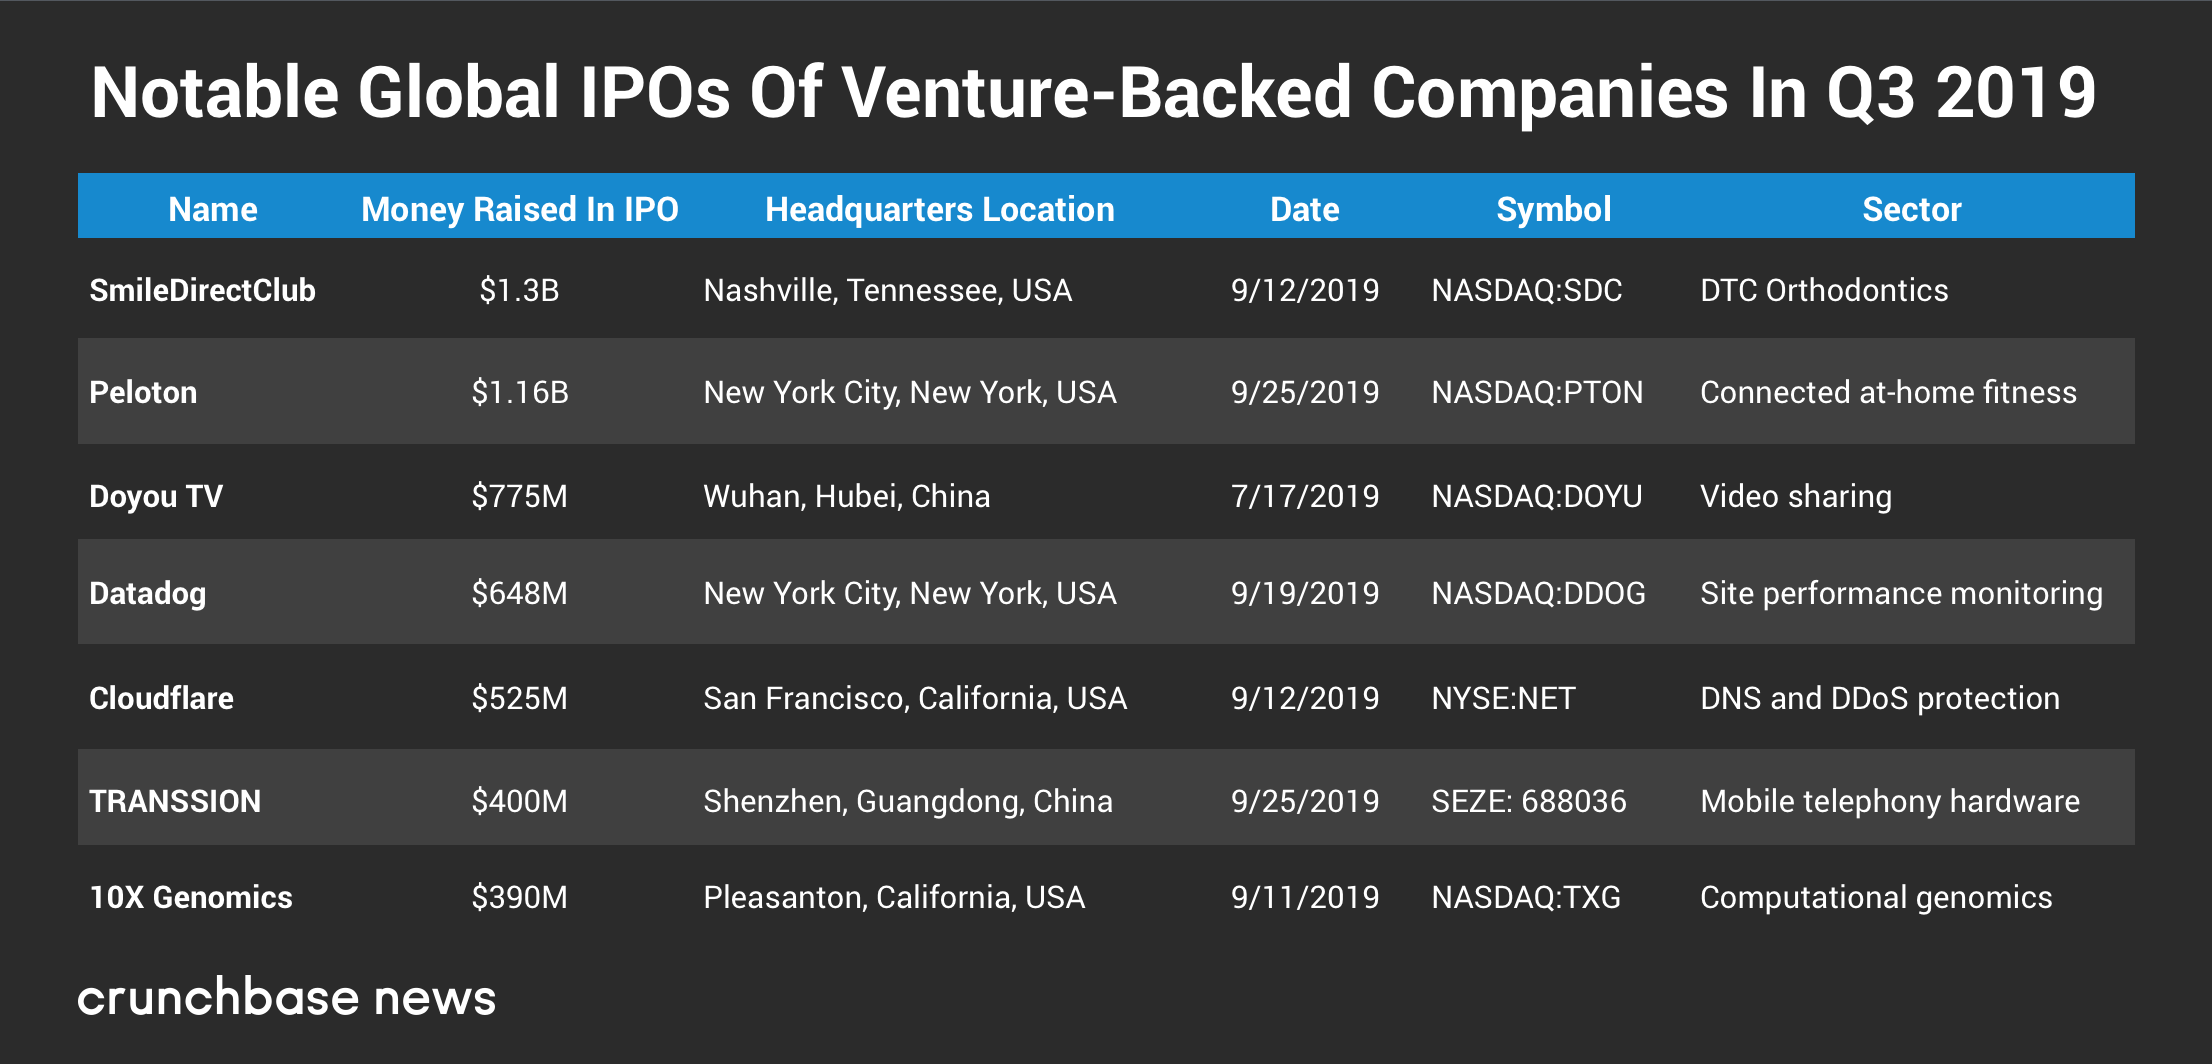
Task: Click the Money Raised In IPO header
Action: coord(519,209)
